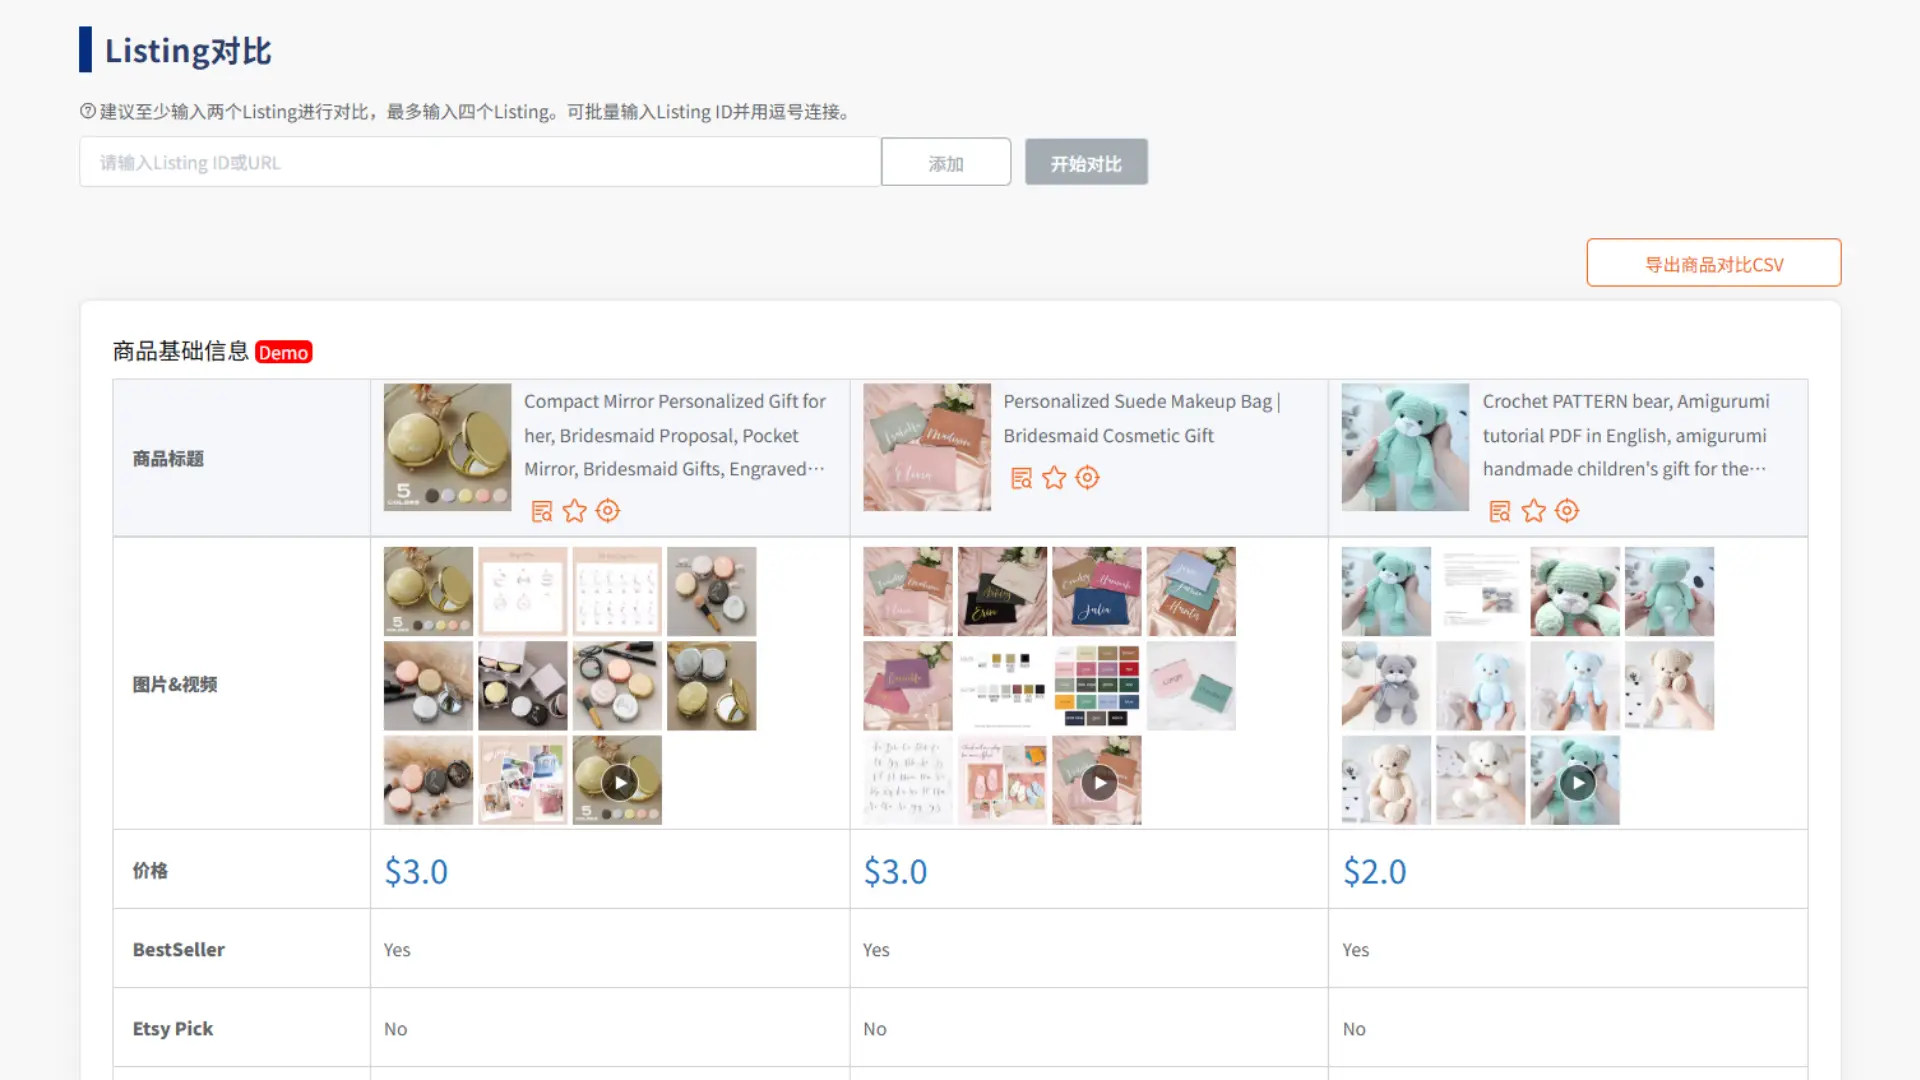Play the Suede Makeup Bag video

pos(1098,781)
